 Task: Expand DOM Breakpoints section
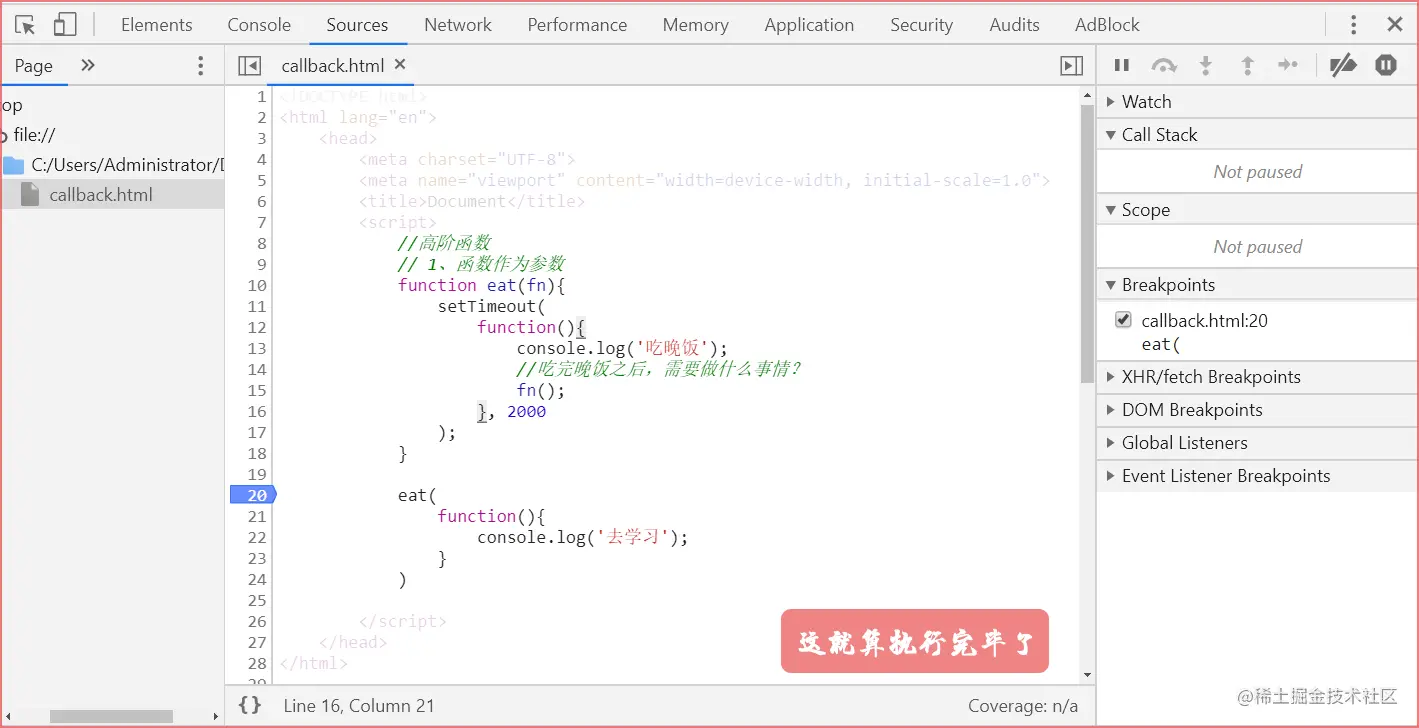1257,410
